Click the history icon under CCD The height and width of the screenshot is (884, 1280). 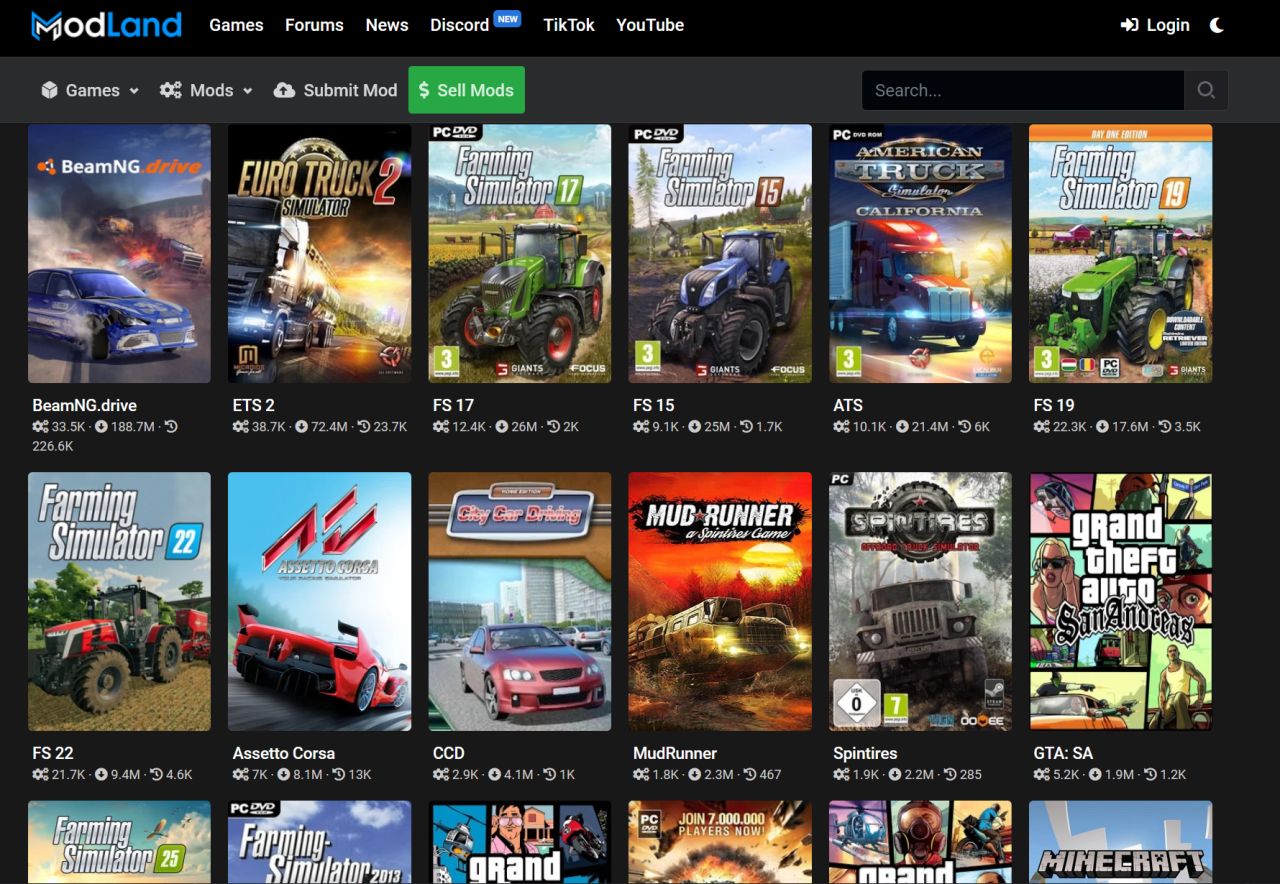[549, 775]
